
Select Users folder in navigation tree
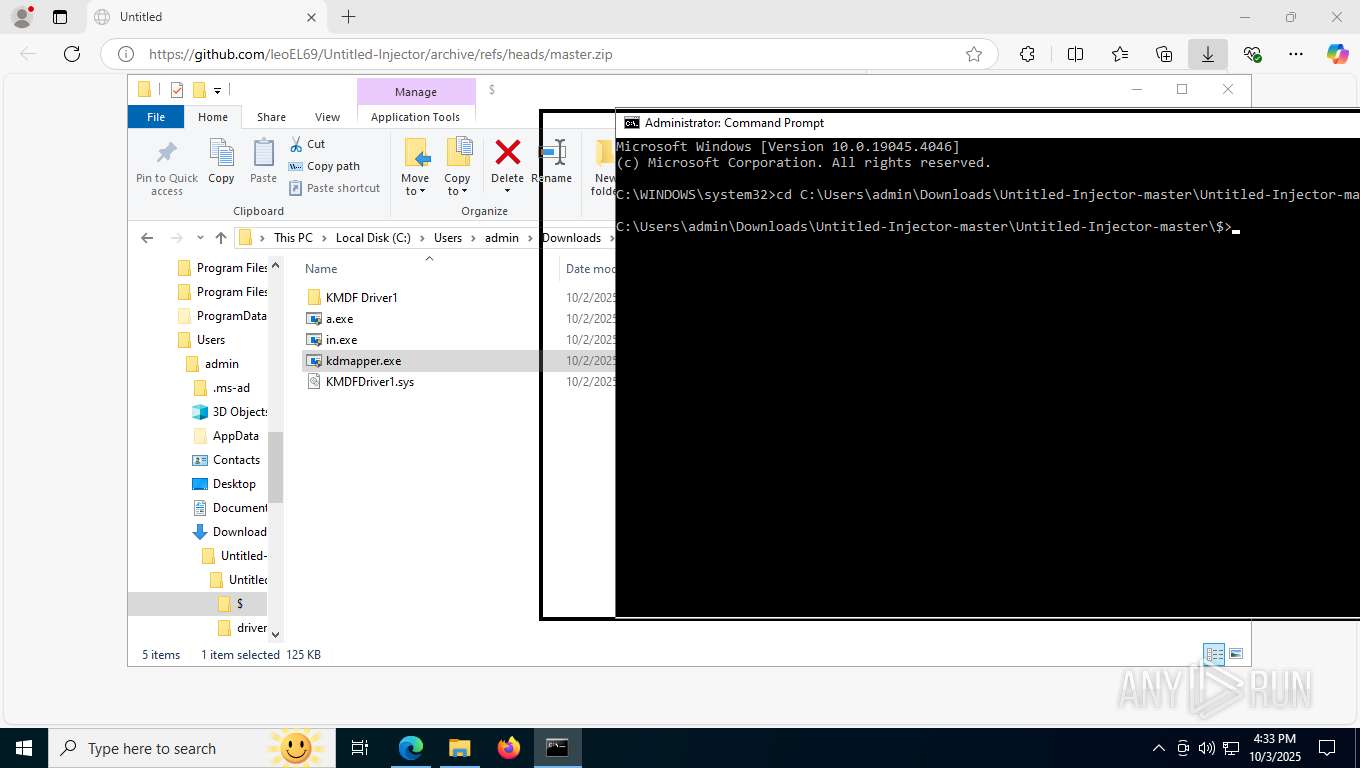(203, 340)
